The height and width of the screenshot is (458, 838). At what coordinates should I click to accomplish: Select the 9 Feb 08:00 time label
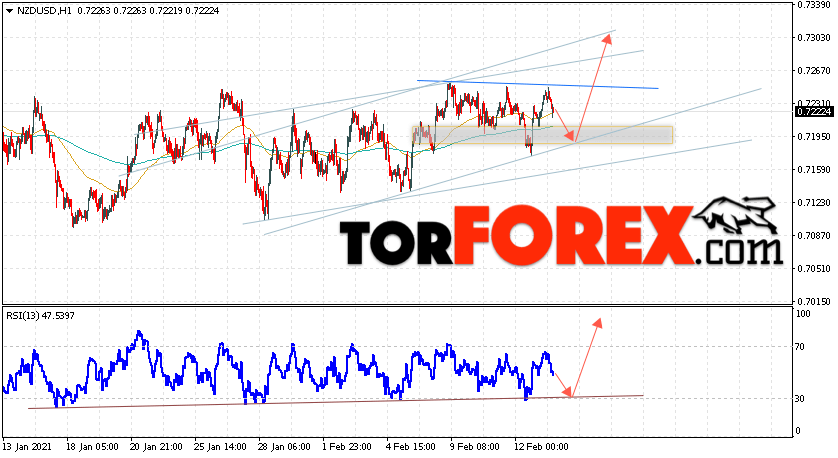pos(475,447)
